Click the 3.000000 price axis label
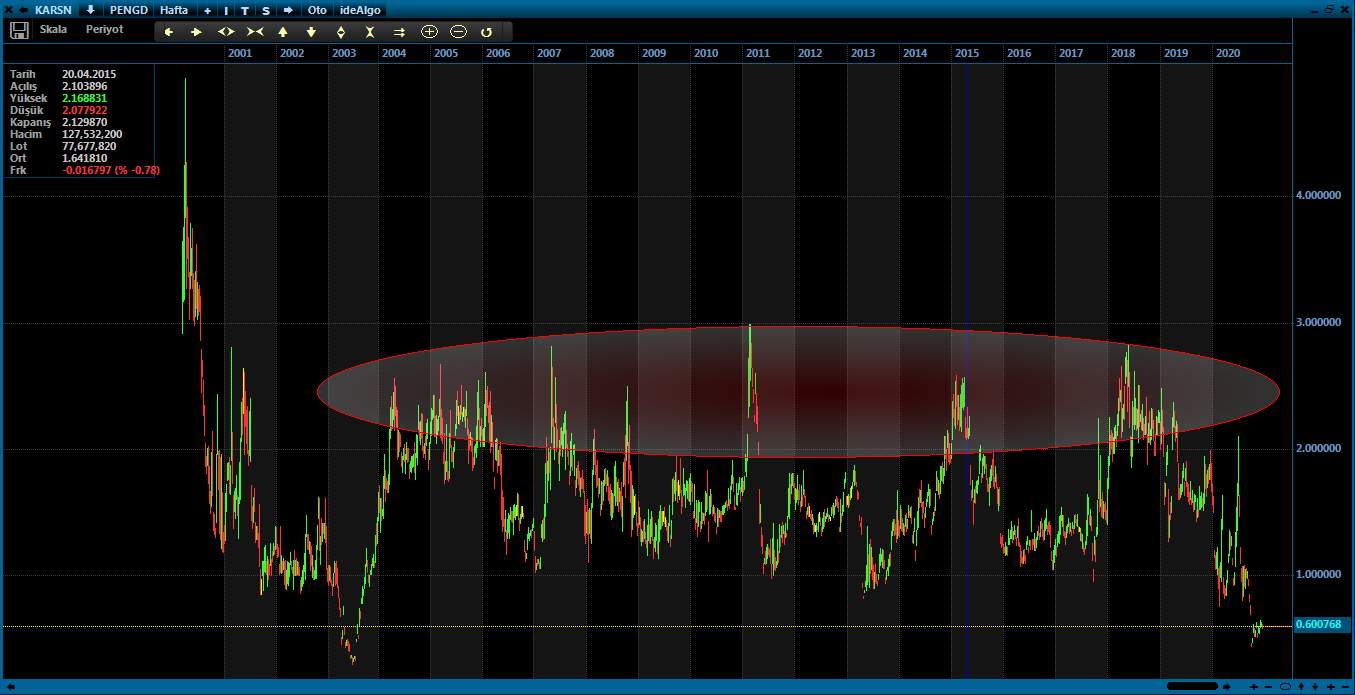This screenshot has width=1355, height=695. (1318, 322)
